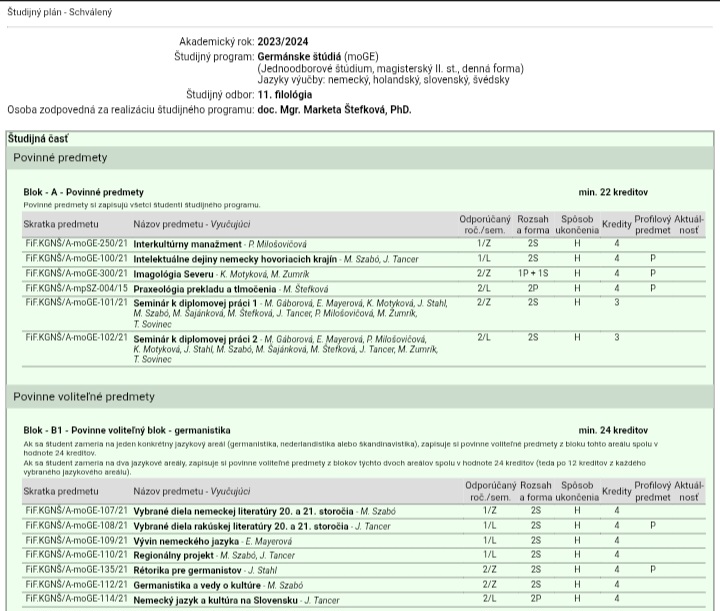
Task: Click course code FiF.KGNŠ/A-moGE-250/21
Action: click(x=76, y=244)
